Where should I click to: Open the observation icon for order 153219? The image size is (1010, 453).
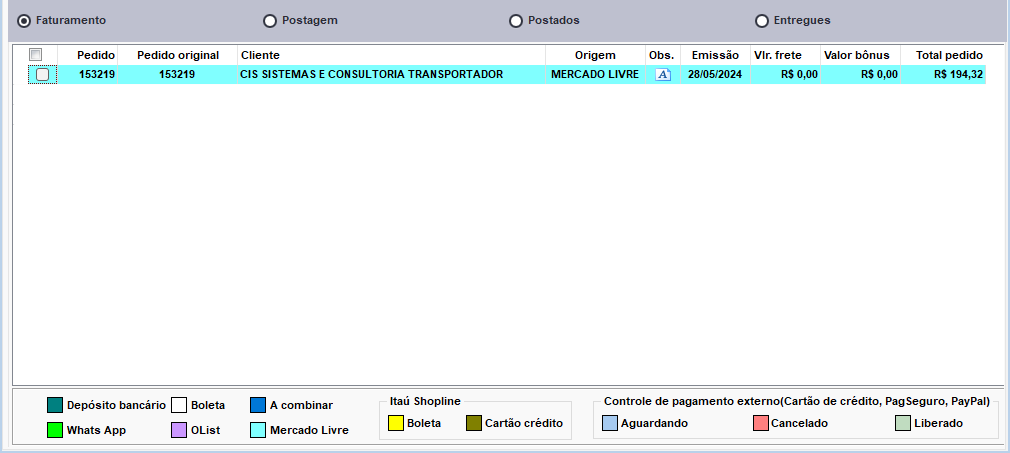tap(662, 74)
